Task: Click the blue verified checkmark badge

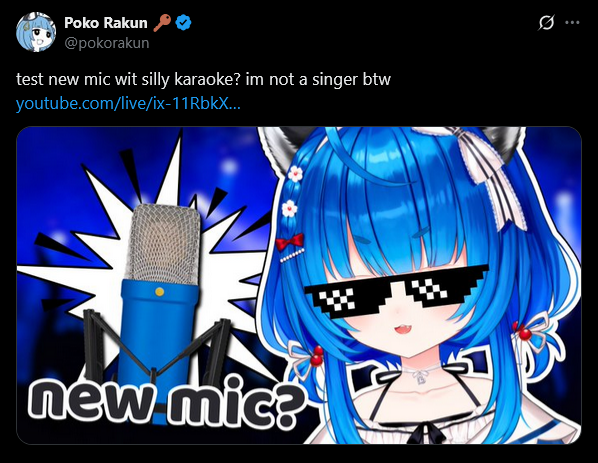Action: [x=183, y=23]
